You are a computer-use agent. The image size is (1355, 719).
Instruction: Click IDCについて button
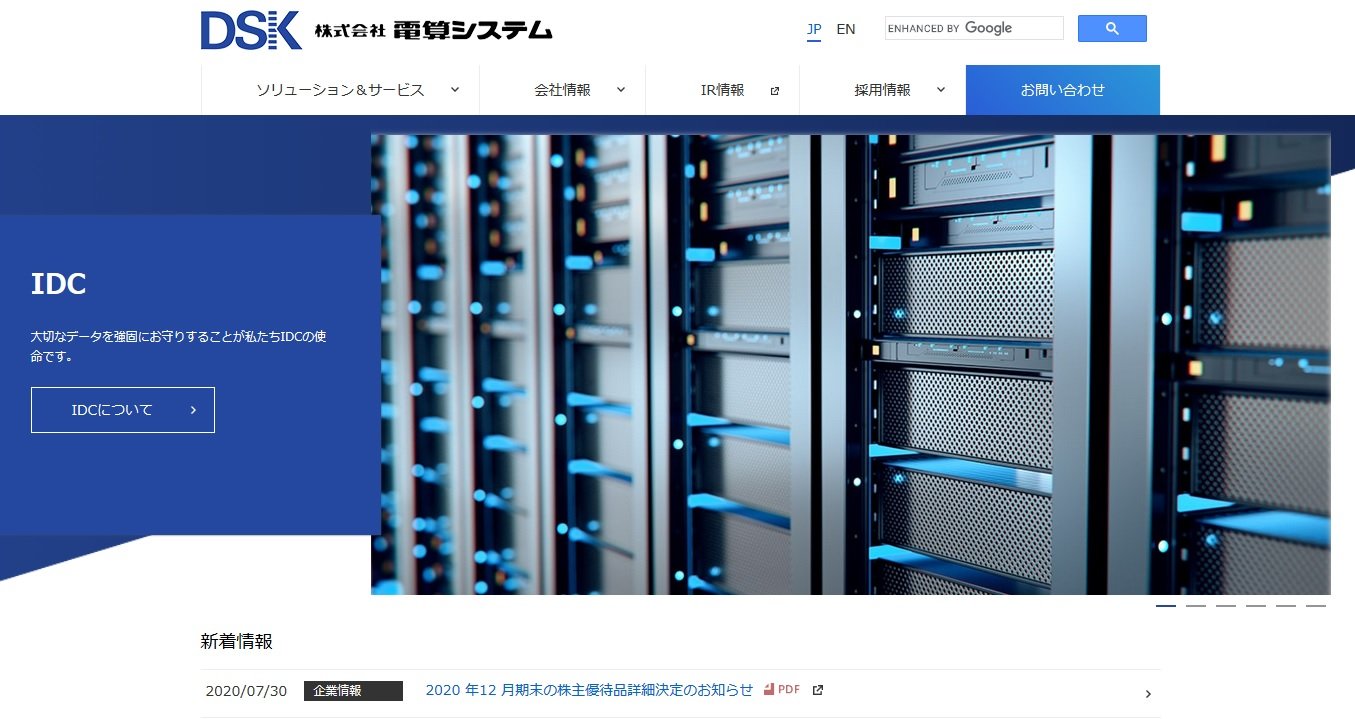pyautogui.click(x=122, y=410)
